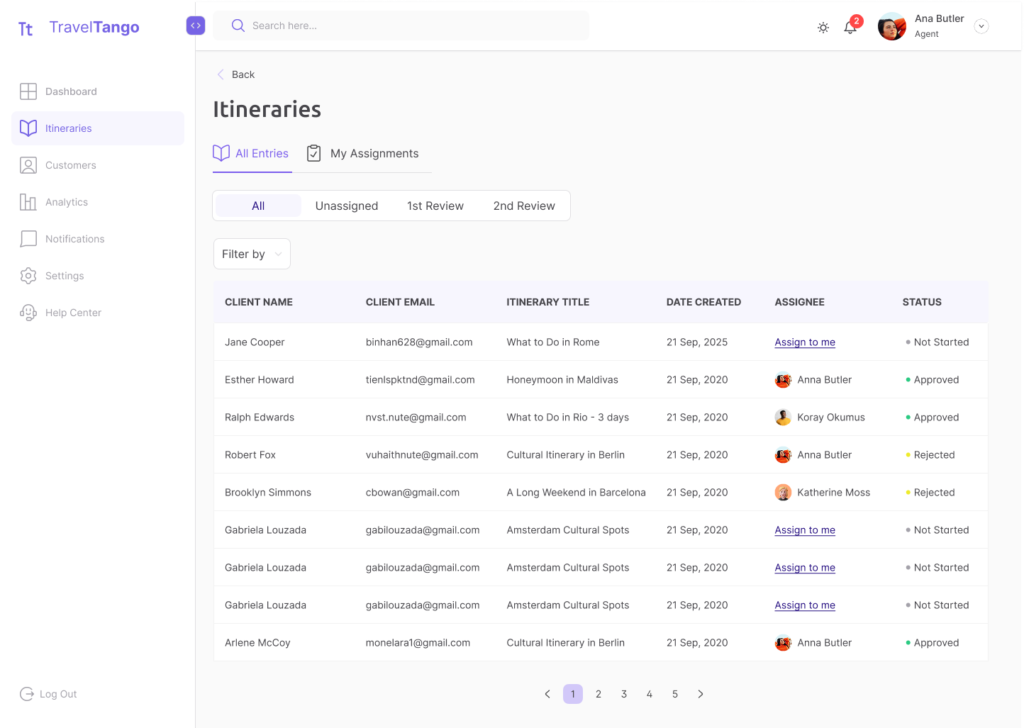Image resolution: width=1024 pixels, height=728 pixels.
Task: Click the notification bell with badge
Action: pyautogui.click(x=851, y=27)
